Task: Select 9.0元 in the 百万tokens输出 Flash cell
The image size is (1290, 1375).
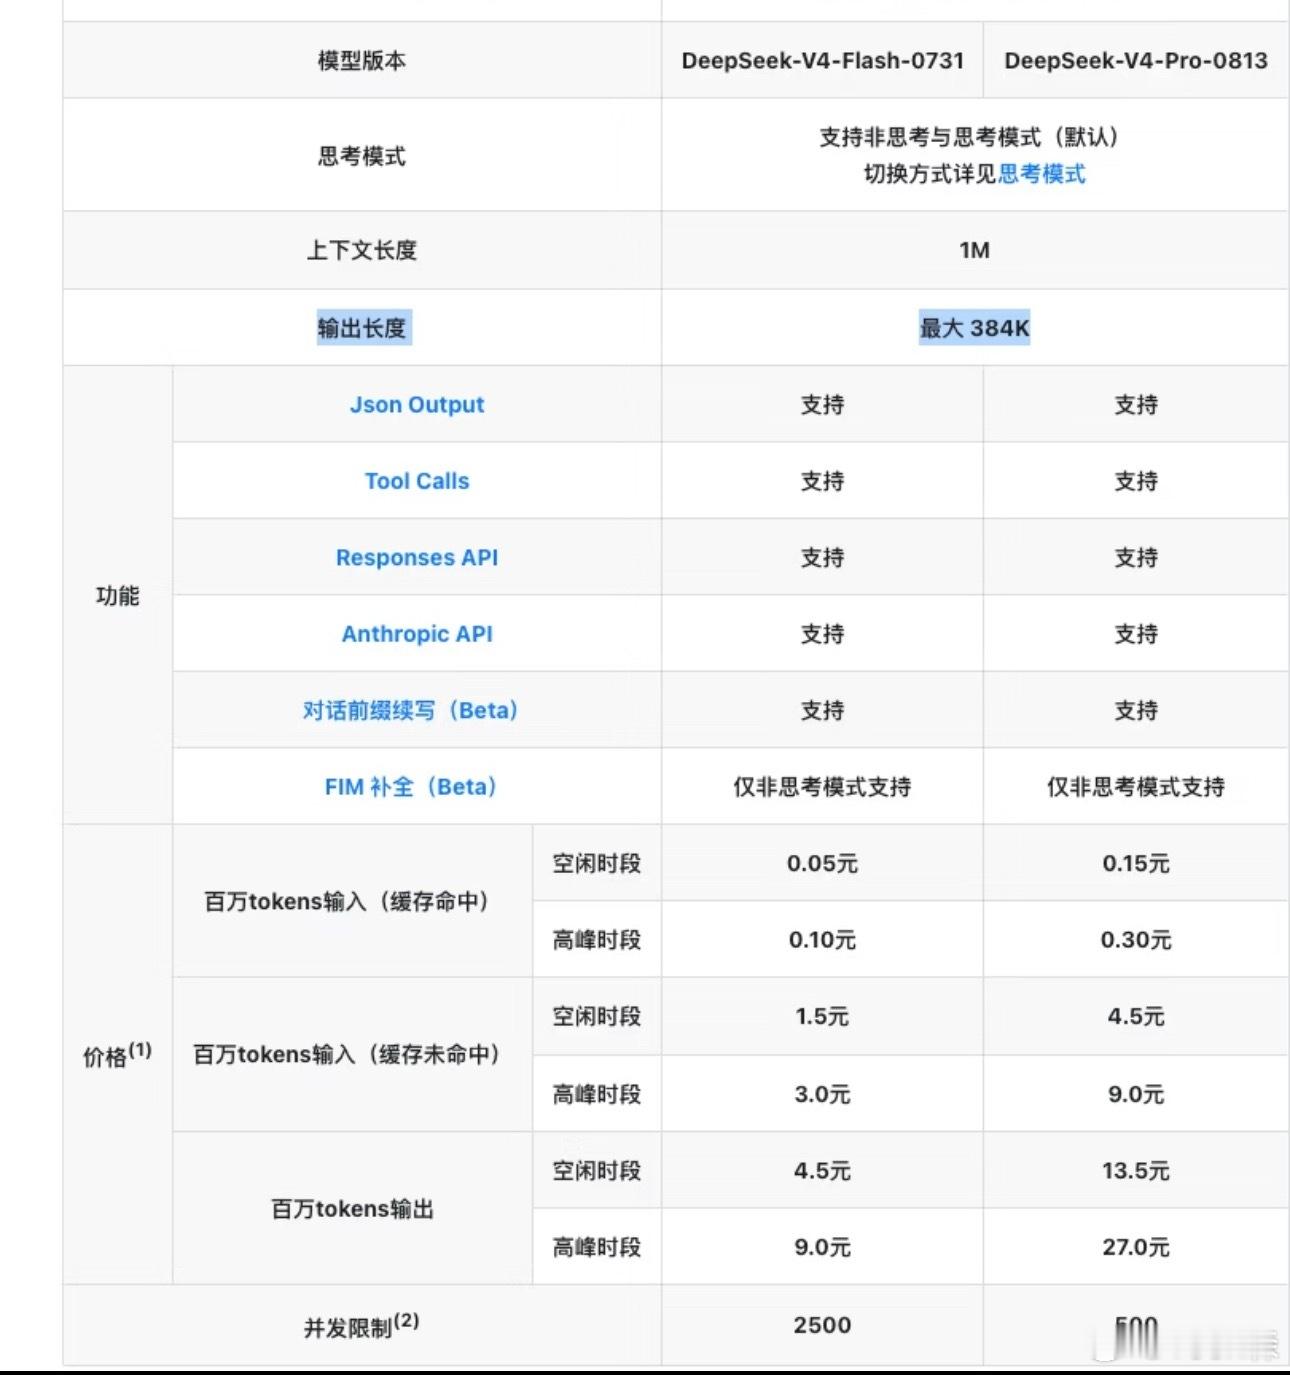Action: point(823,1248)
